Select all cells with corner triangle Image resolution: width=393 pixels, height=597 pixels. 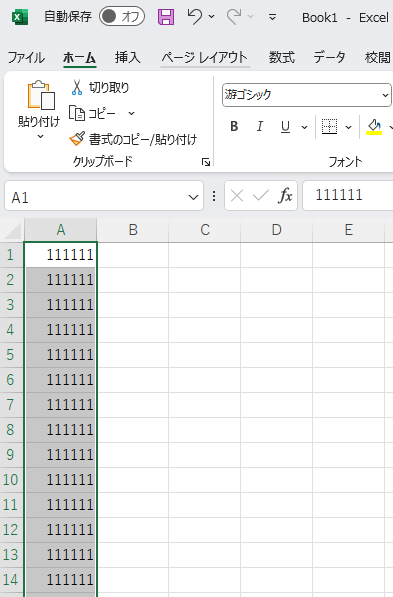(x=12, y=231)
